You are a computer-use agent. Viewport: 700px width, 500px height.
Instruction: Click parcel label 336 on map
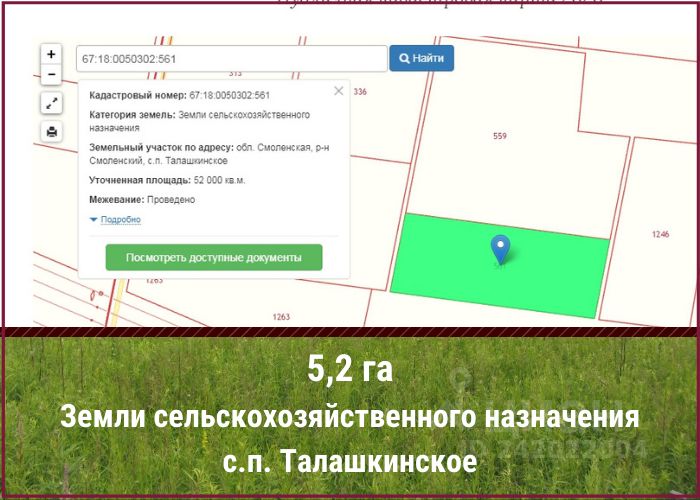pos(360,92)
